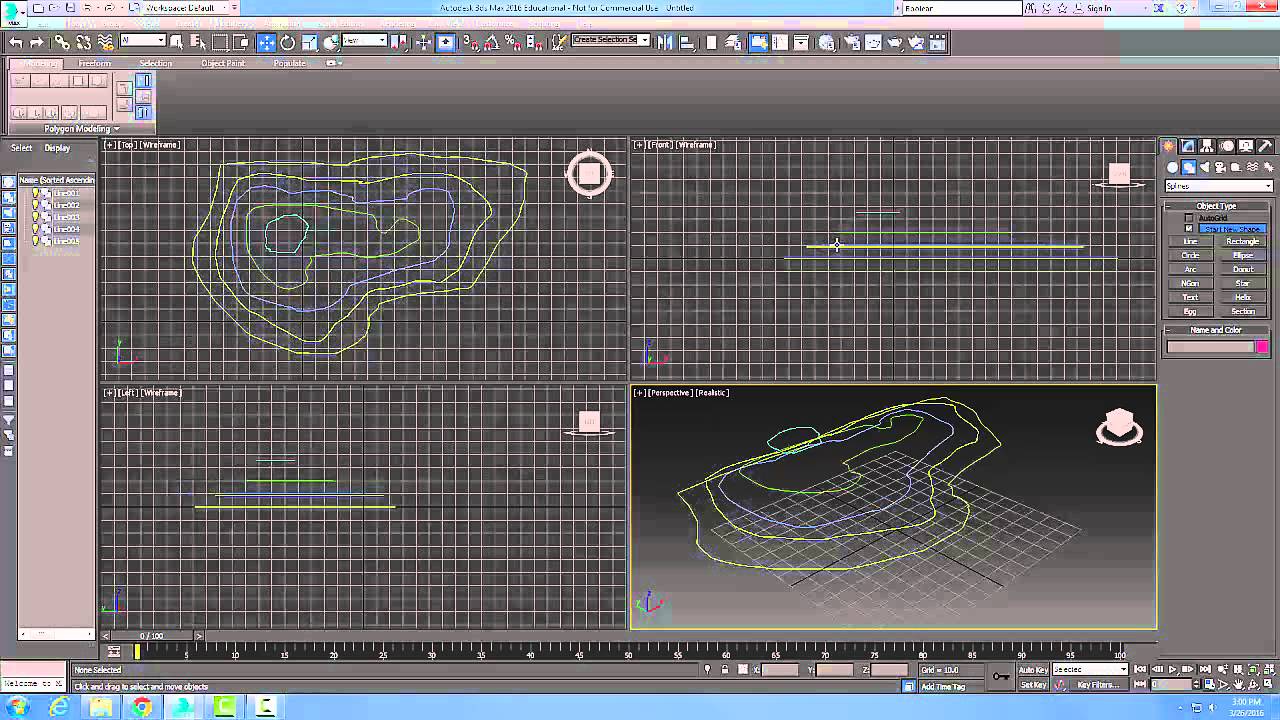Viewport: 1280px width, 720px height.
Task: Click the Align tool icon
Action: (689, 42)
